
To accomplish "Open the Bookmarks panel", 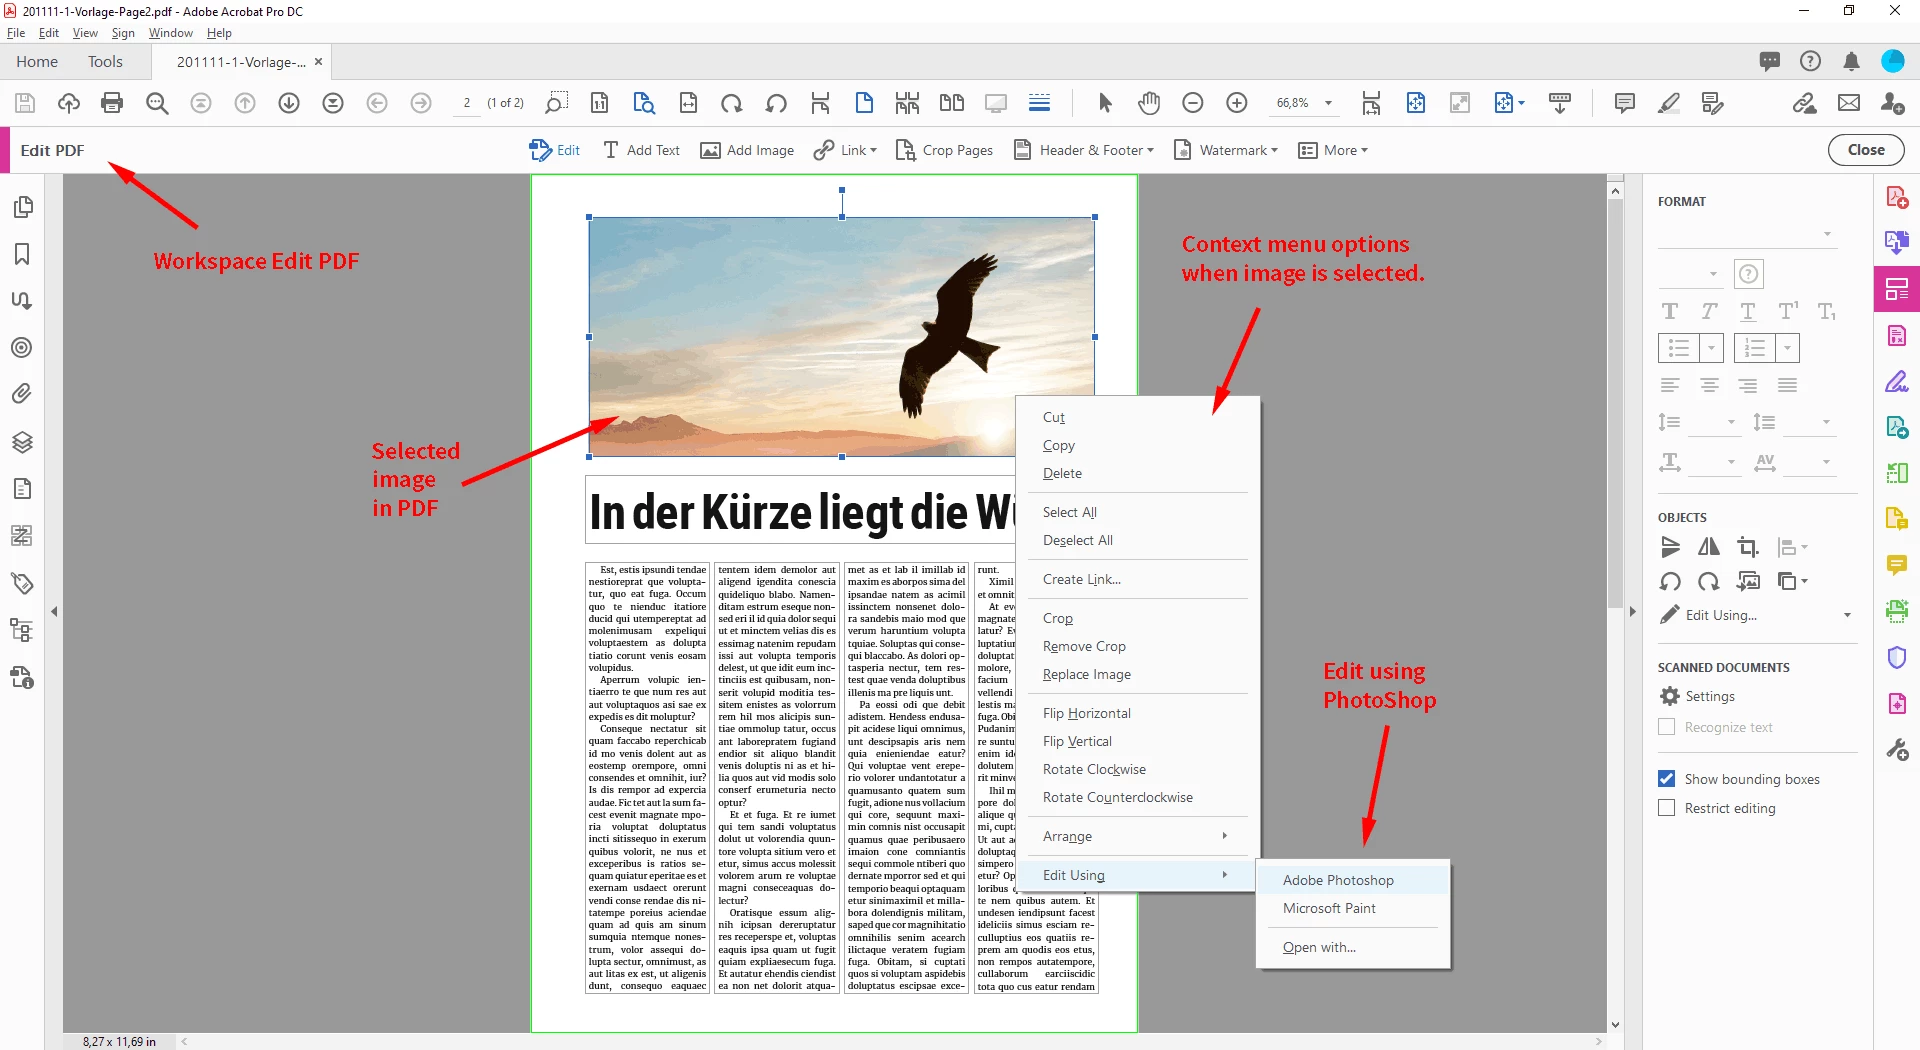I will [22, 254].
